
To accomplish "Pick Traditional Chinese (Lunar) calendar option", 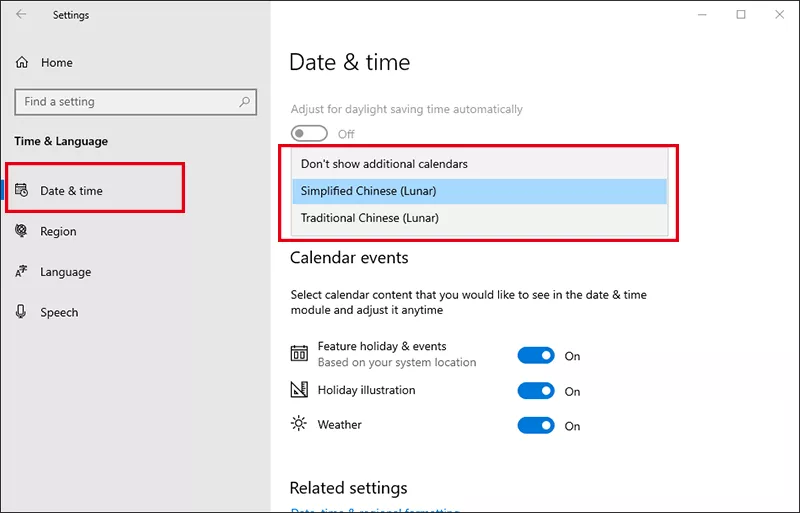I will (370, 218).
